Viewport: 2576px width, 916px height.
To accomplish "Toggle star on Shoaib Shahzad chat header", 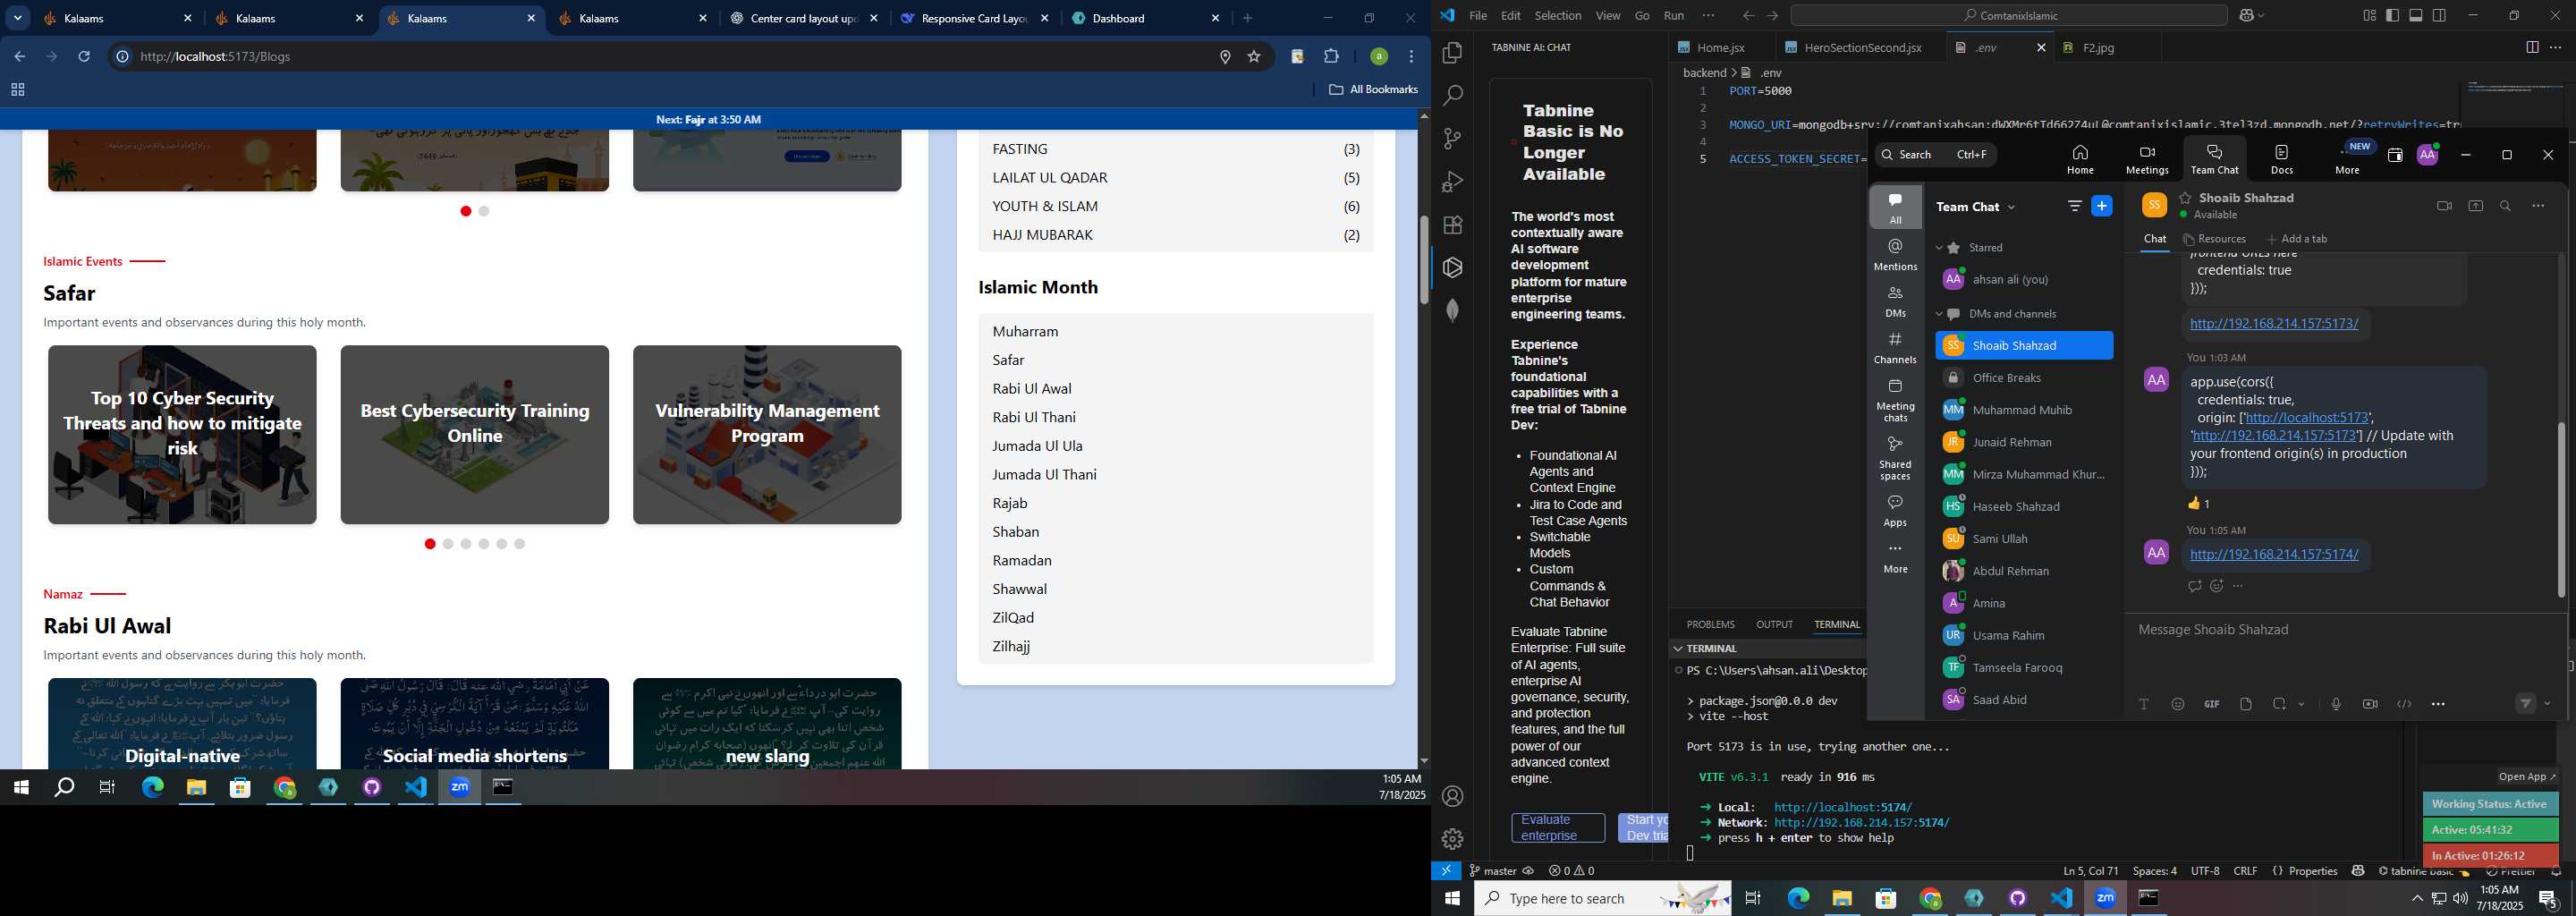I will (x=2186, y=198).
